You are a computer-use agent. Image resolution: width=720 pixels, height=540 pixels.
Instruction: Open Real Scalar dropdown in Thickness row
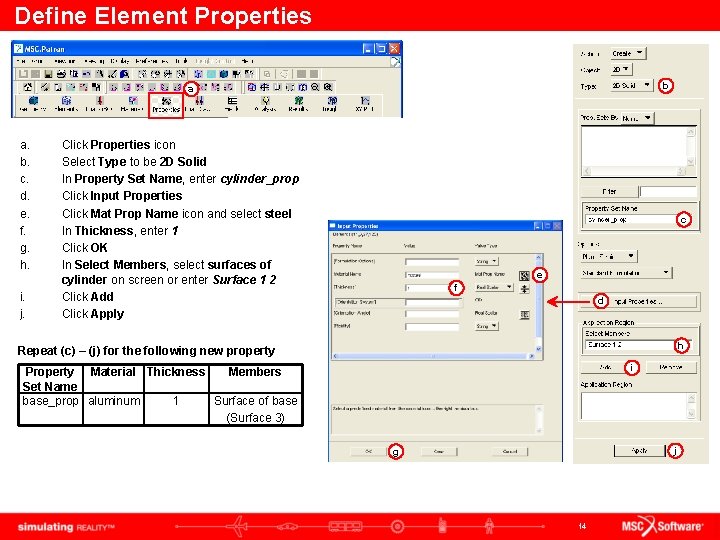click(494, 287)
